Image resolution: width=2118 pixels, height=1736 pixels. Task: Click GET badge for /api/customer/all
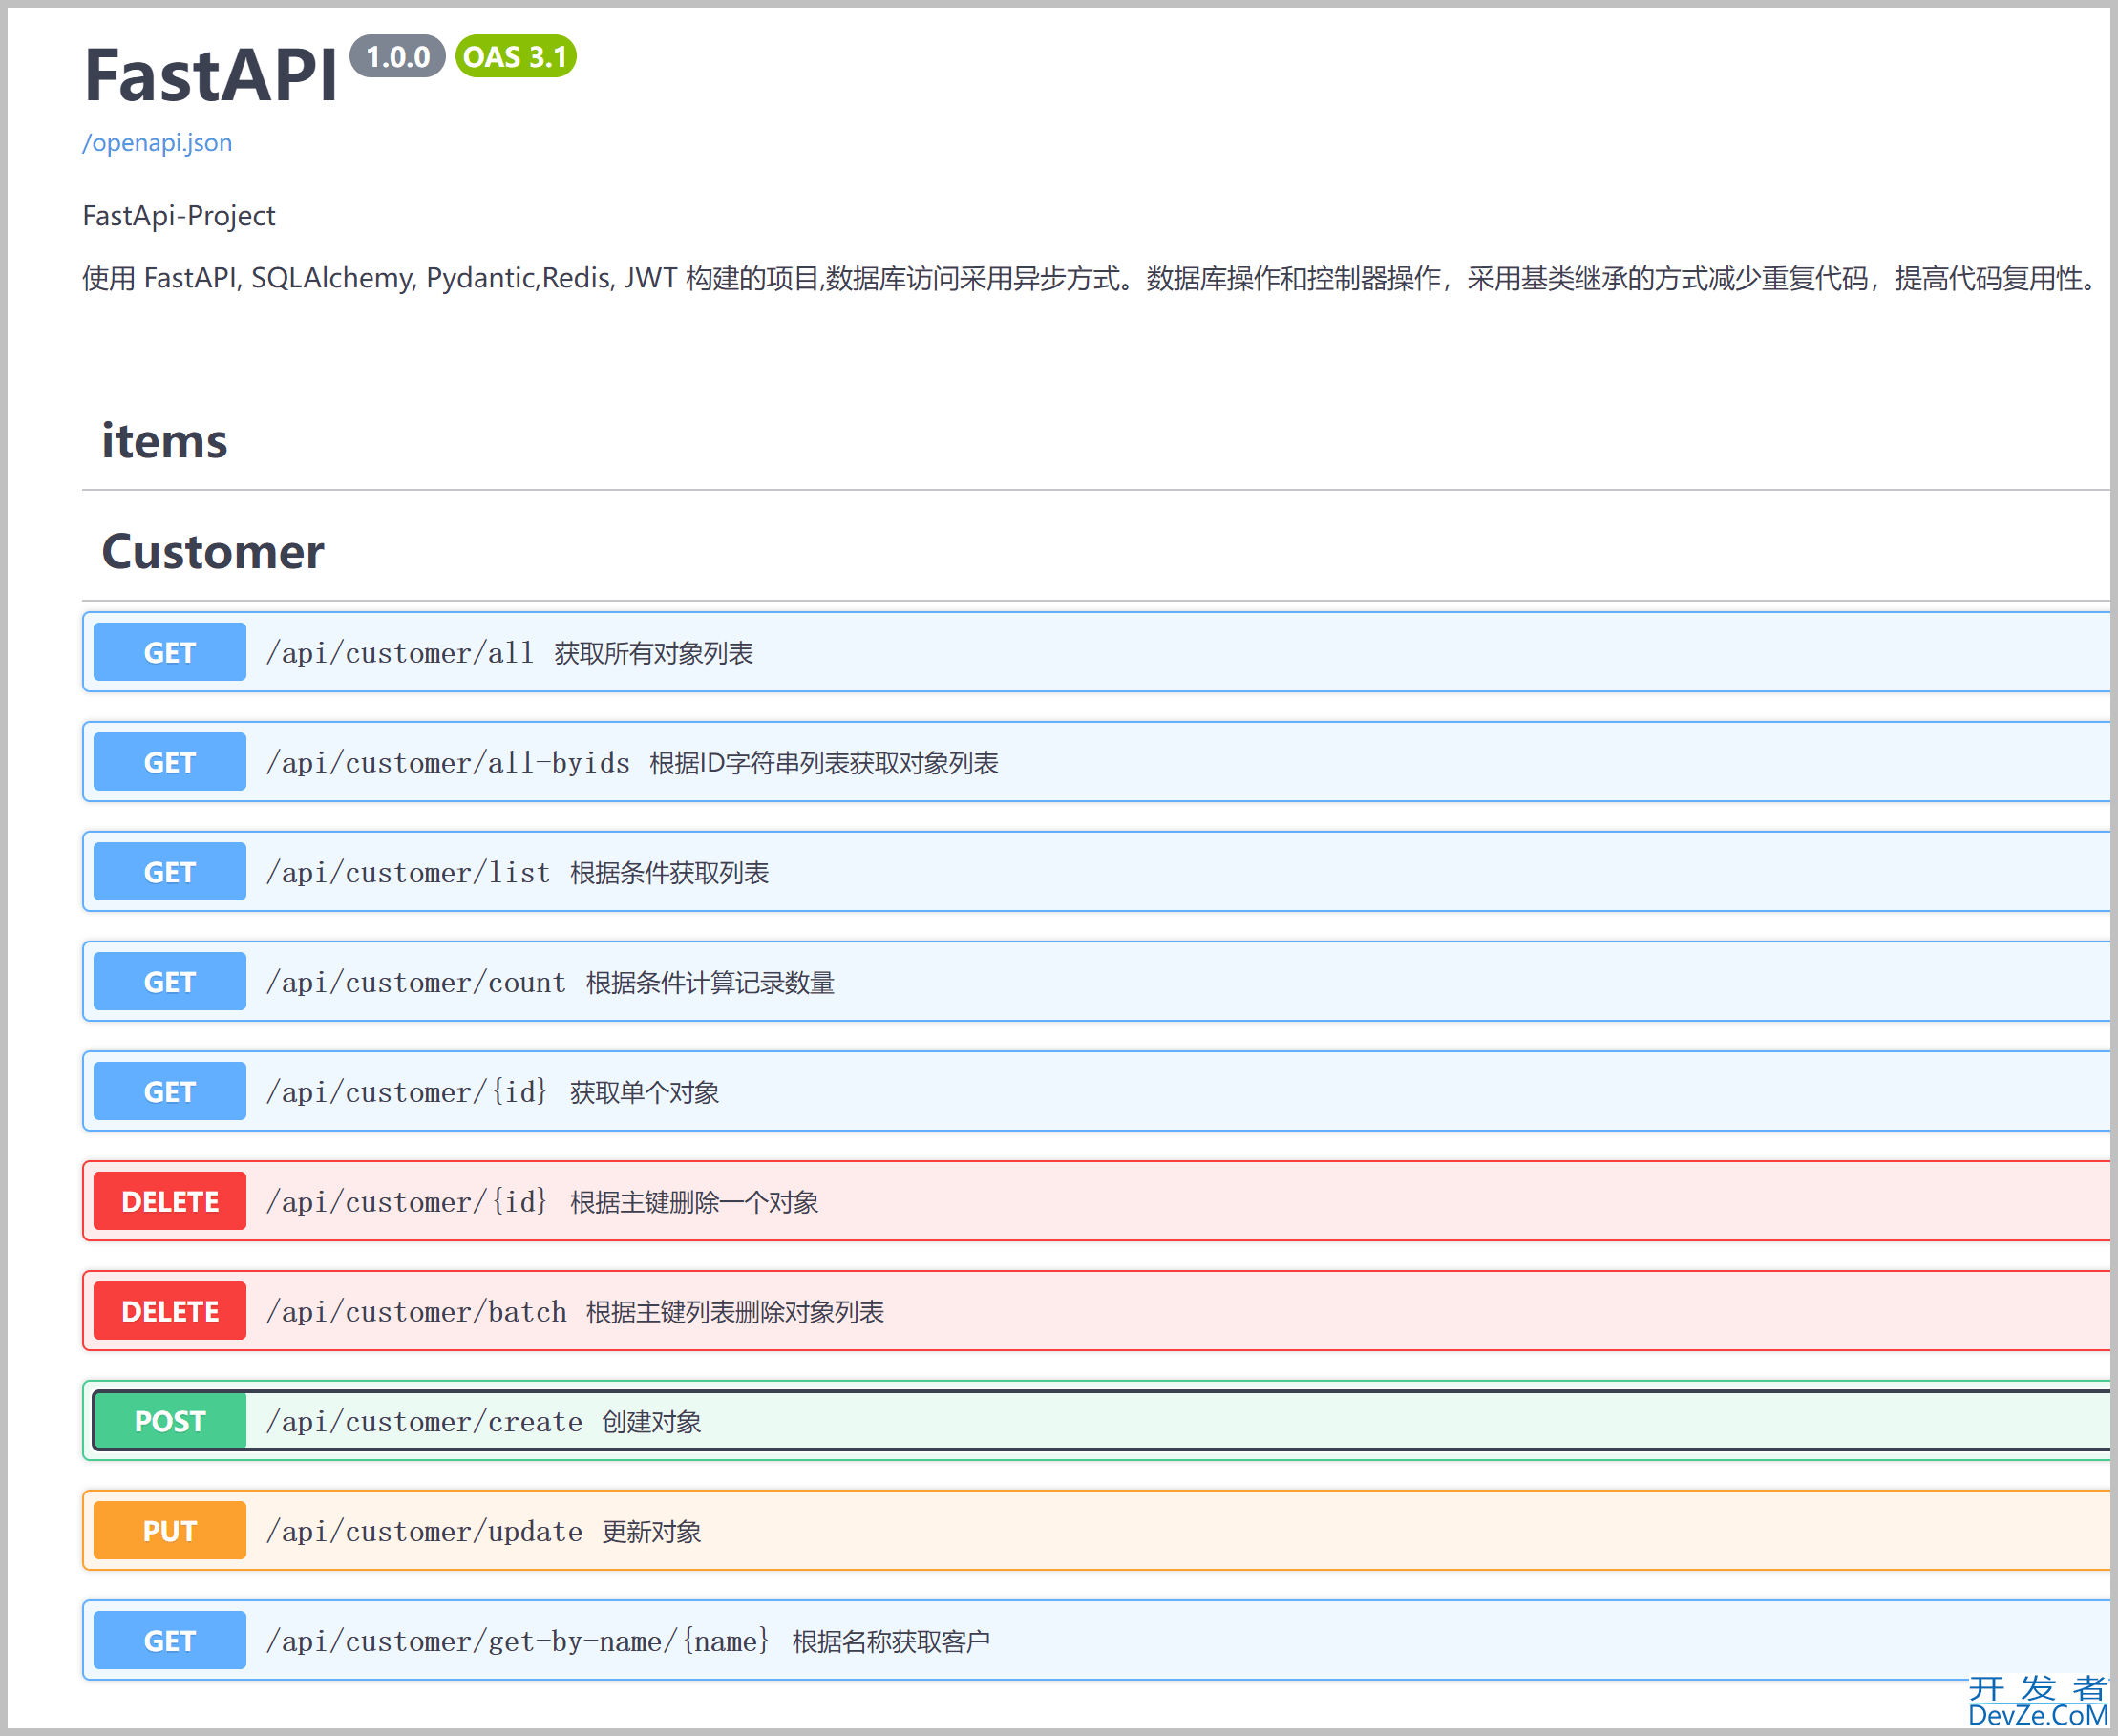coord(169,653)
